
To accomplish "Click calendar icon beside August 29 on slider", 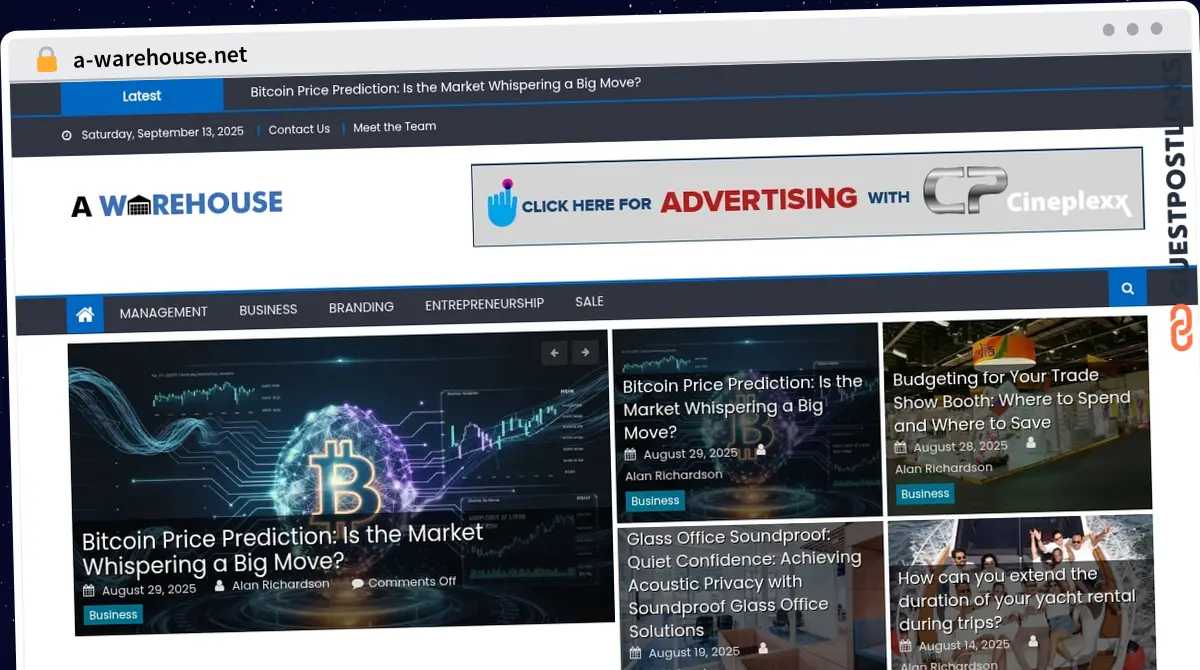I will pyautogui.click(x=89, y=591).
